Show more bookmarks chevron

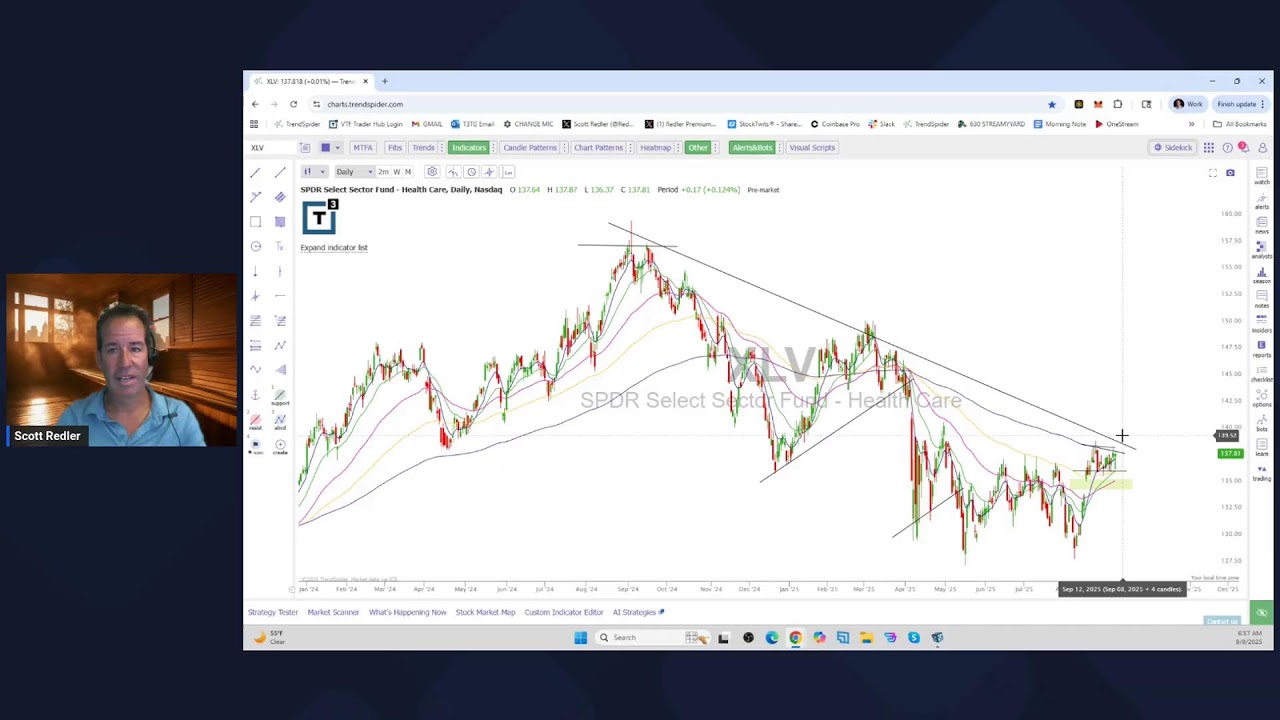(1190, 124)
